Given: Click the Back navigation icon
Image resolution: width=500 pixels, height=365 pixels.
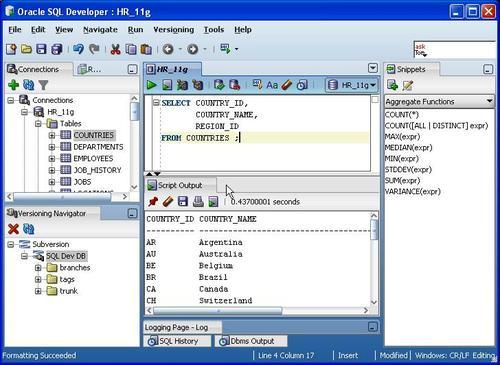Looking at the screenshot, I should (168, 49).
